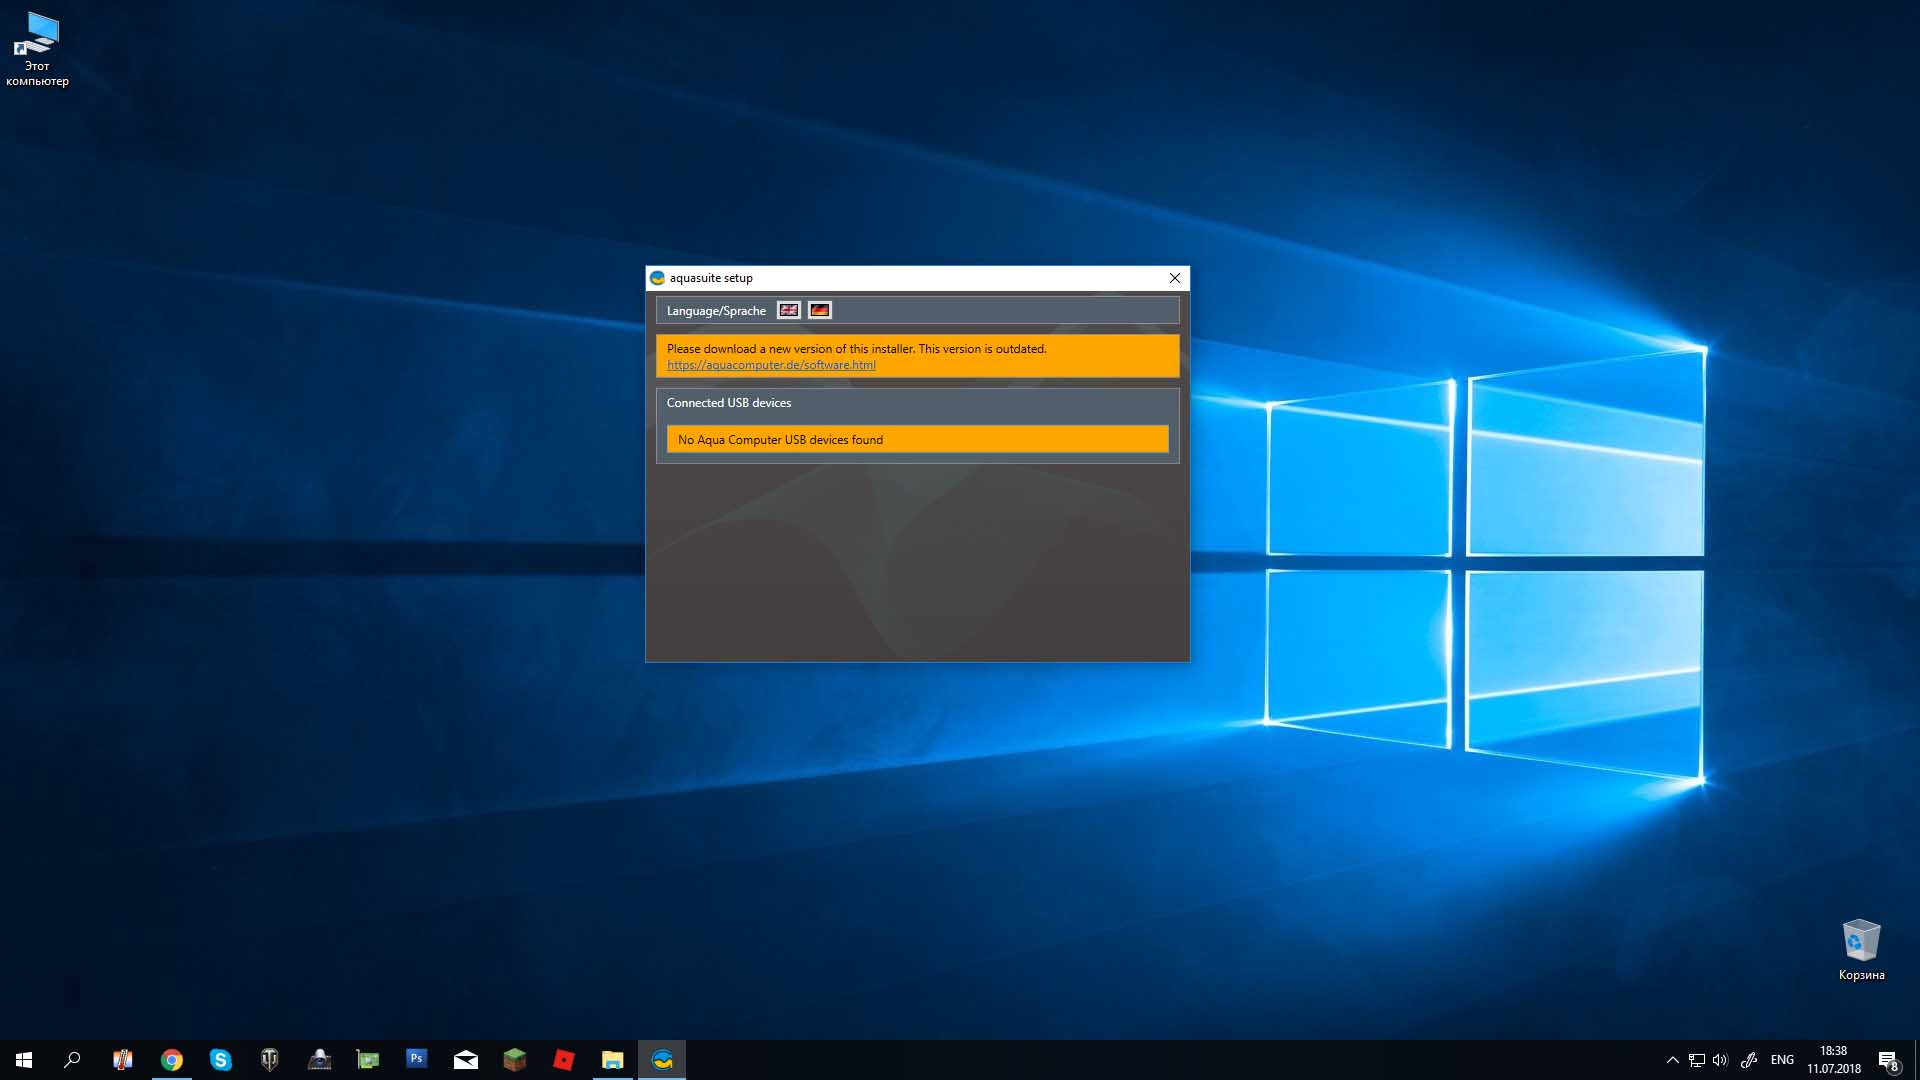Open Google Chrome from the taskbar
Image resolution: width=1920 pixels, height=1080 pixels.
pos(172,1060)
